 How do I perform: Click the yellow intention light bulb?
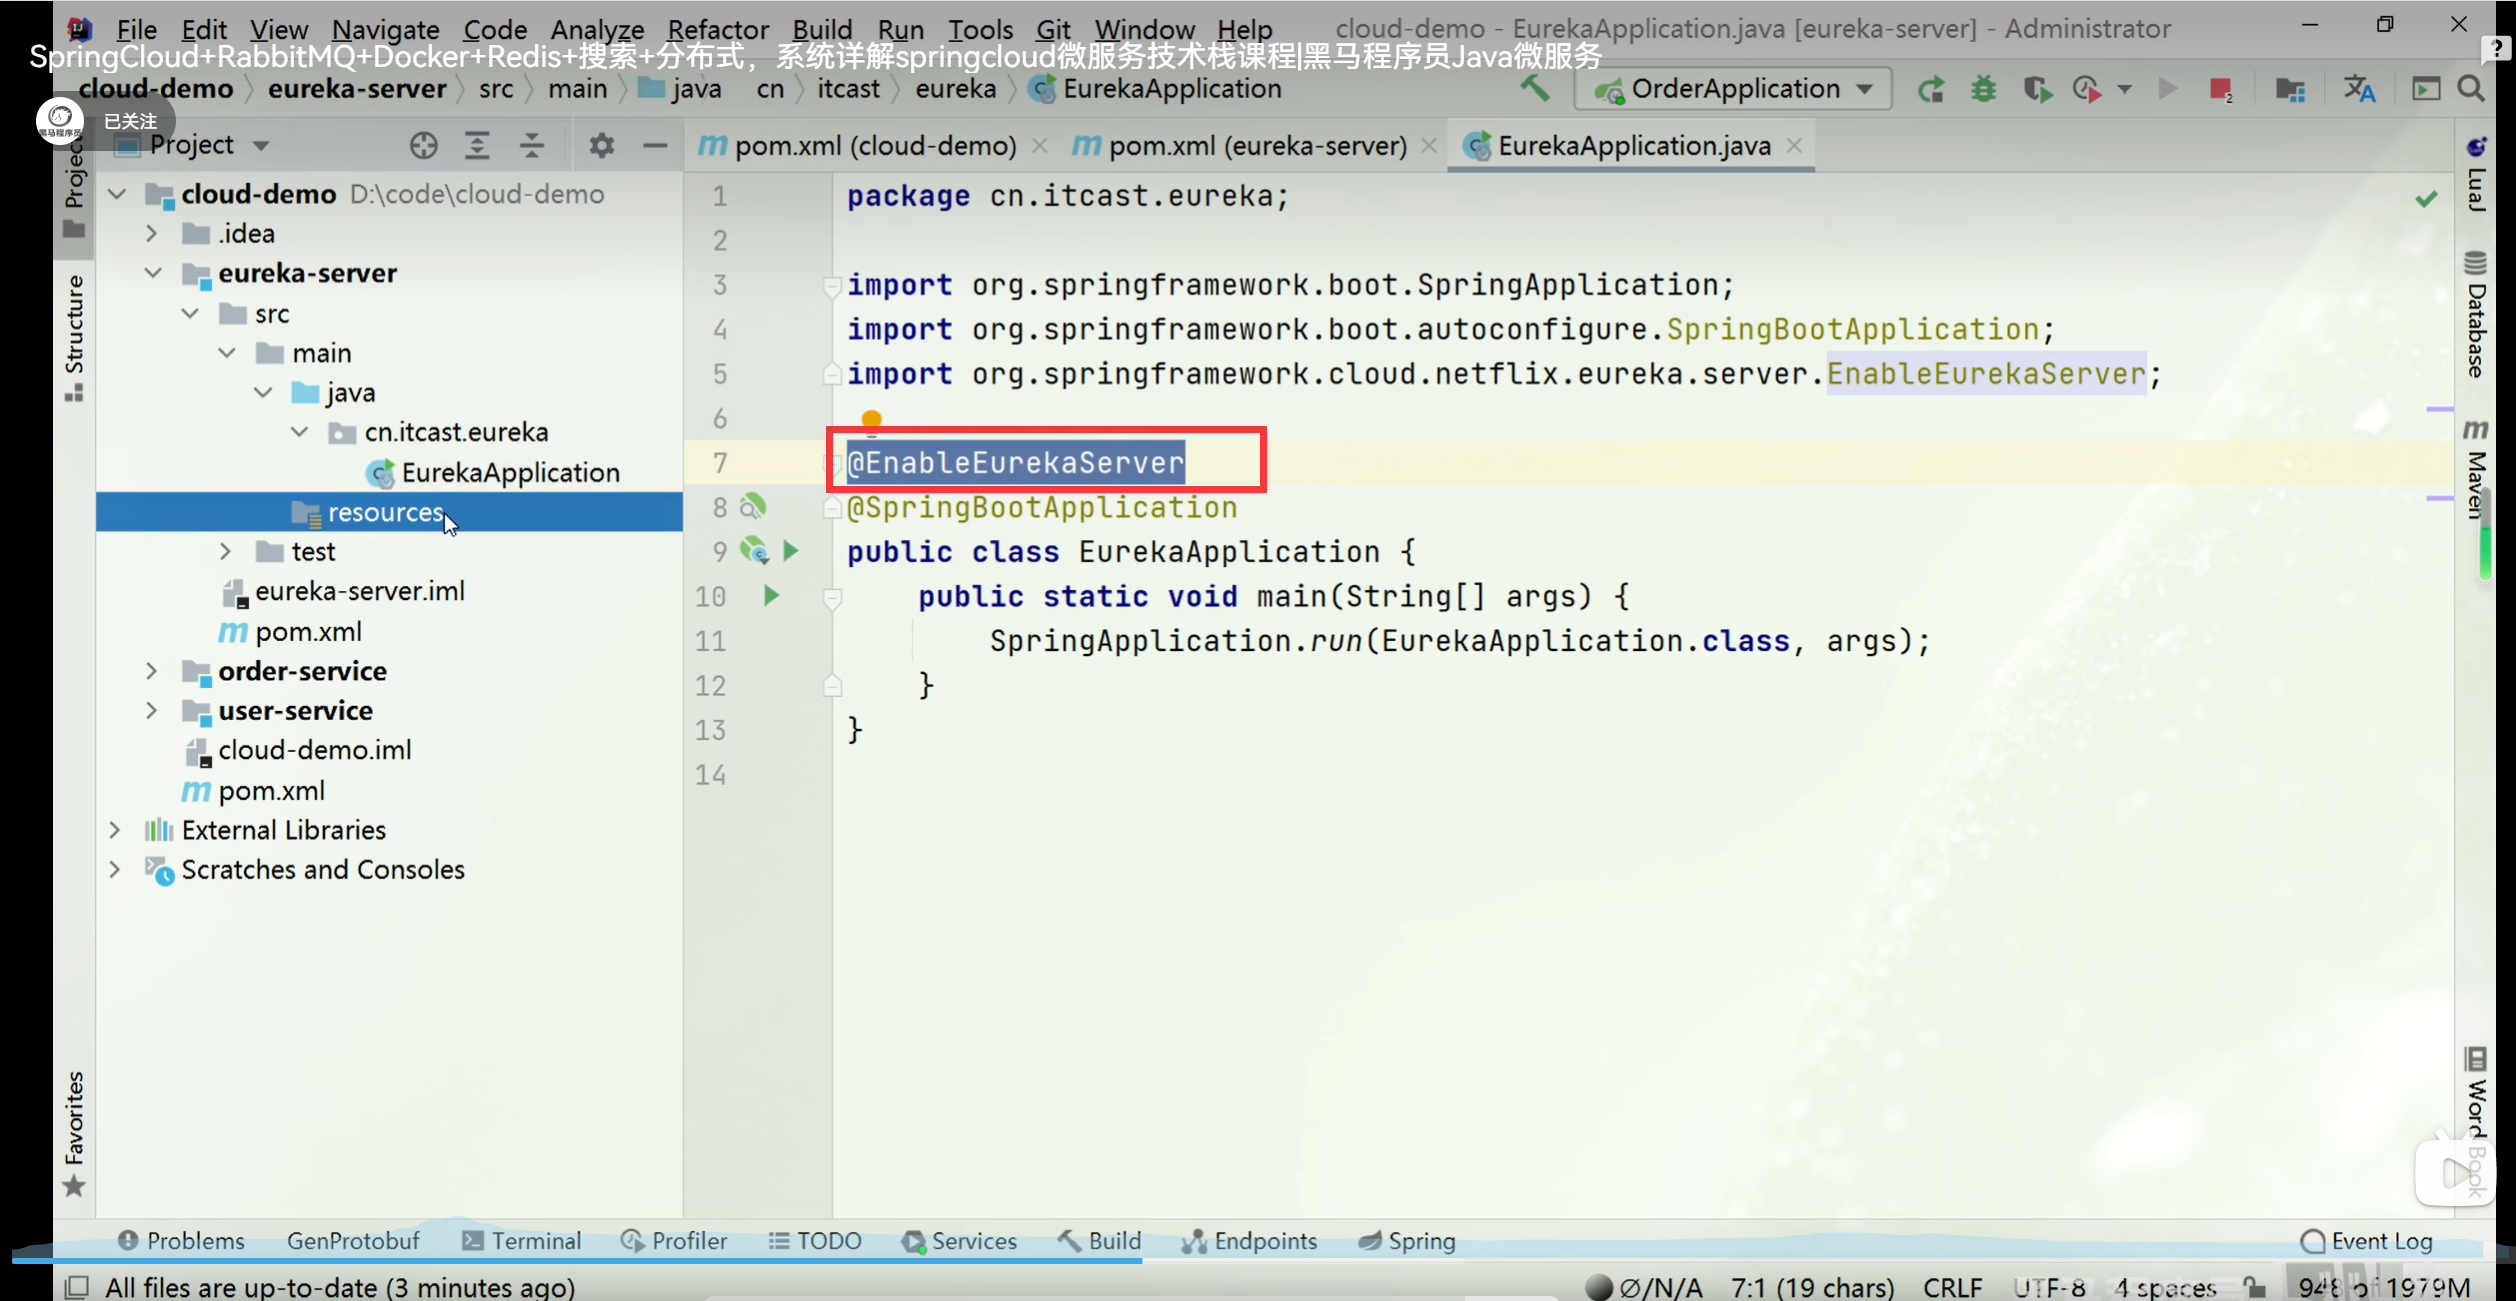point(871,420)
